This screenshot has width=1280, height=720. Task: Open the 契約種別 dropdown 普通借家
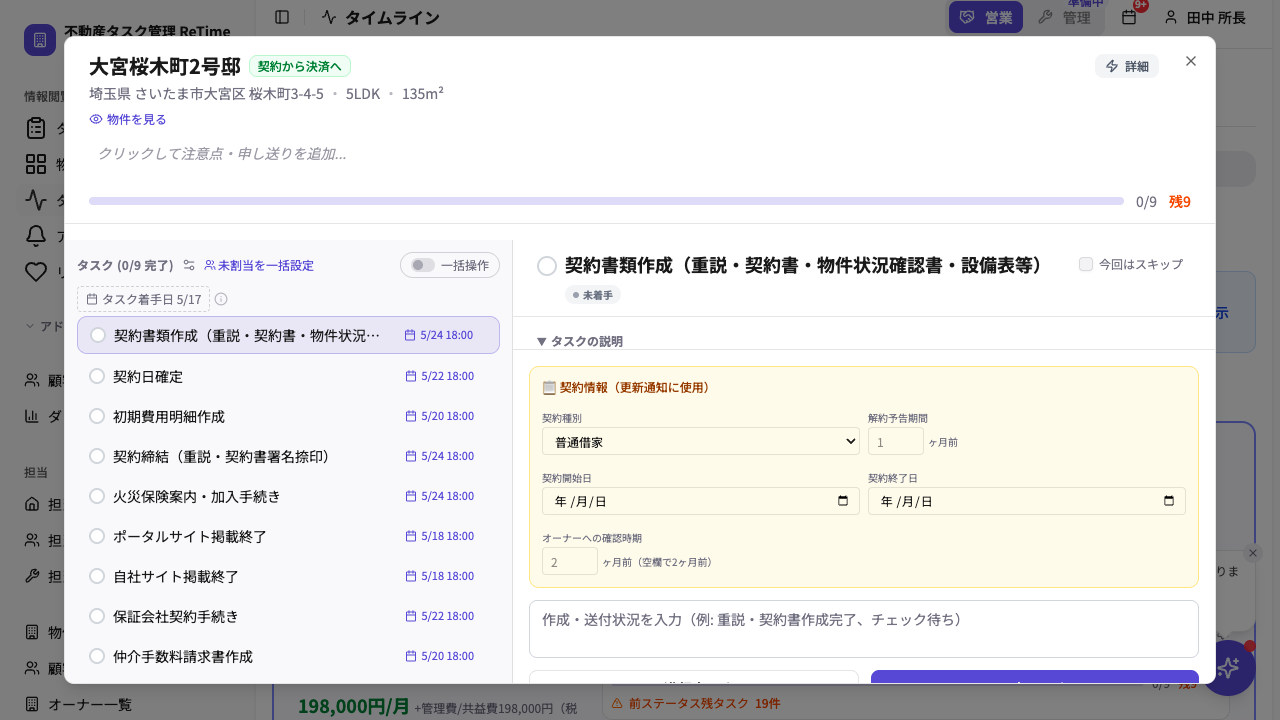(x=701, y=441)
